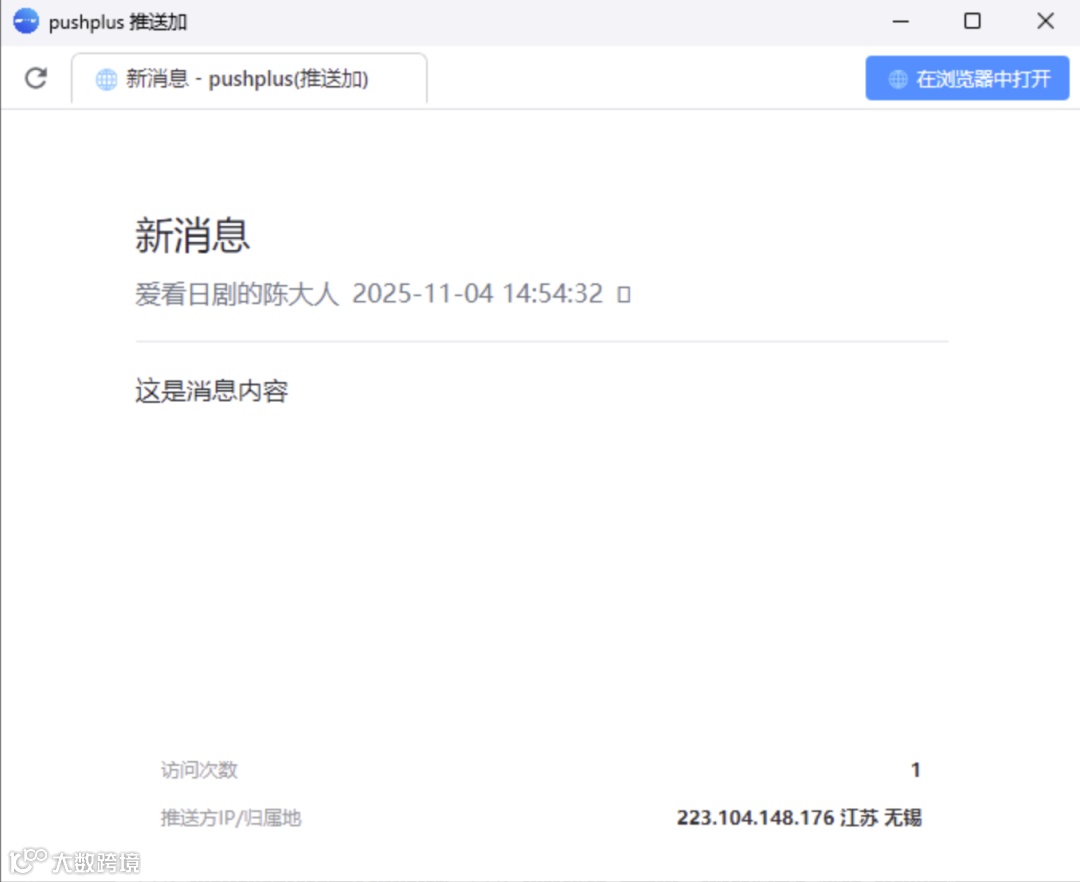Close the pushplus window

(x=1045, y=21)
